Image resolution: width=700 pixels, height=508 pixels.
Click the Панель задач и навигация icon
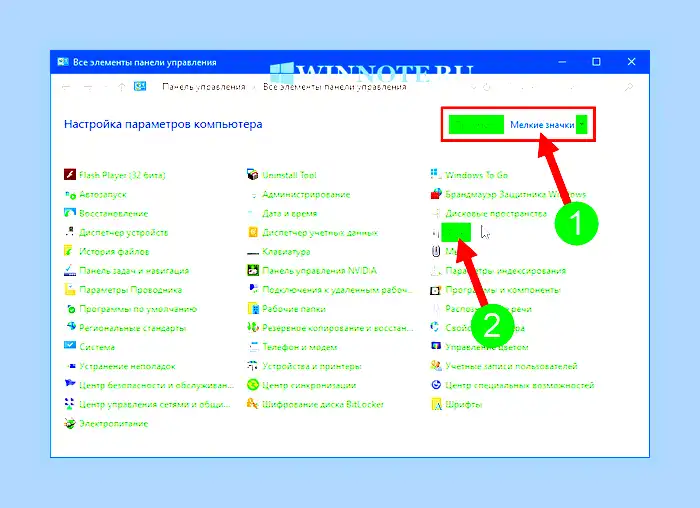coord(70,271)
